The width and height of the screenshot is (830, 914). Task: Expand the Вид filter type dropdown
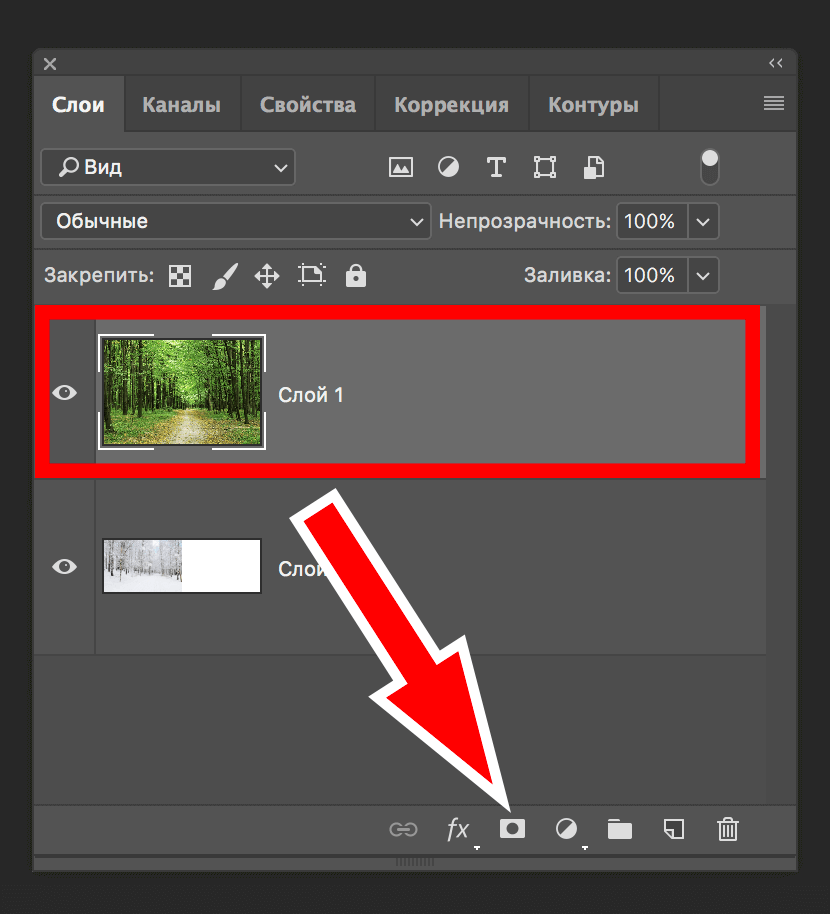point(168,167)
